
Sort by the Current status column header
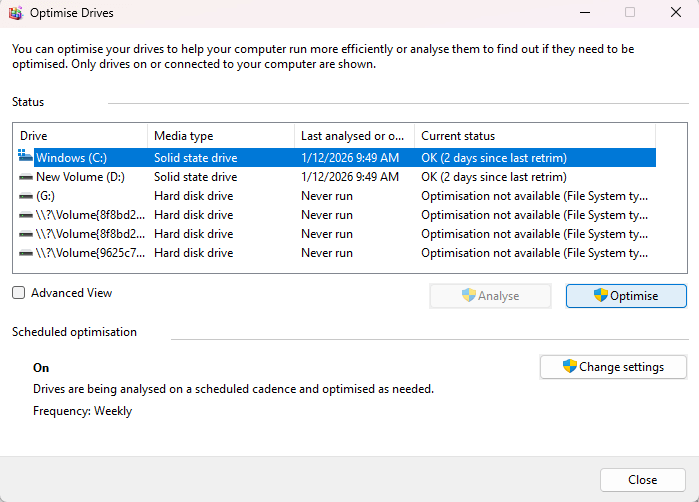click(534, 136)
